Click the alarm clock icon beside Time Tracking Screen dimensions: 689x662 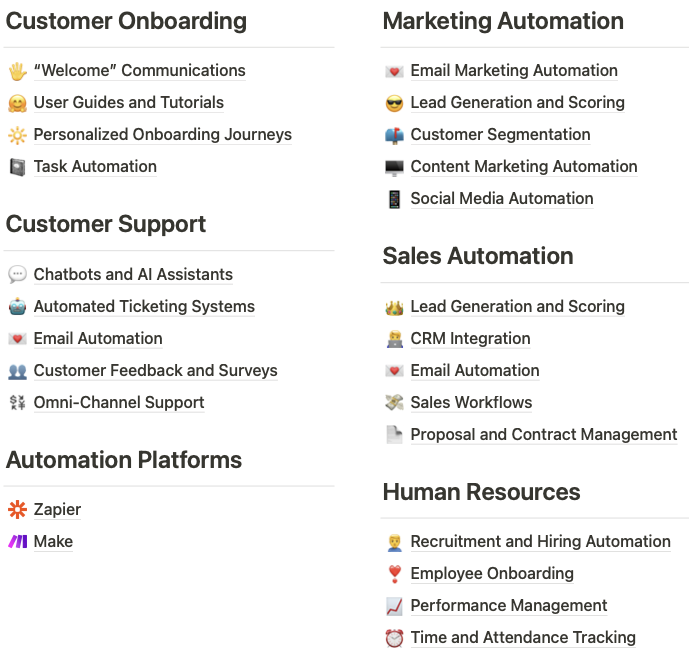(x=394, y=638)
